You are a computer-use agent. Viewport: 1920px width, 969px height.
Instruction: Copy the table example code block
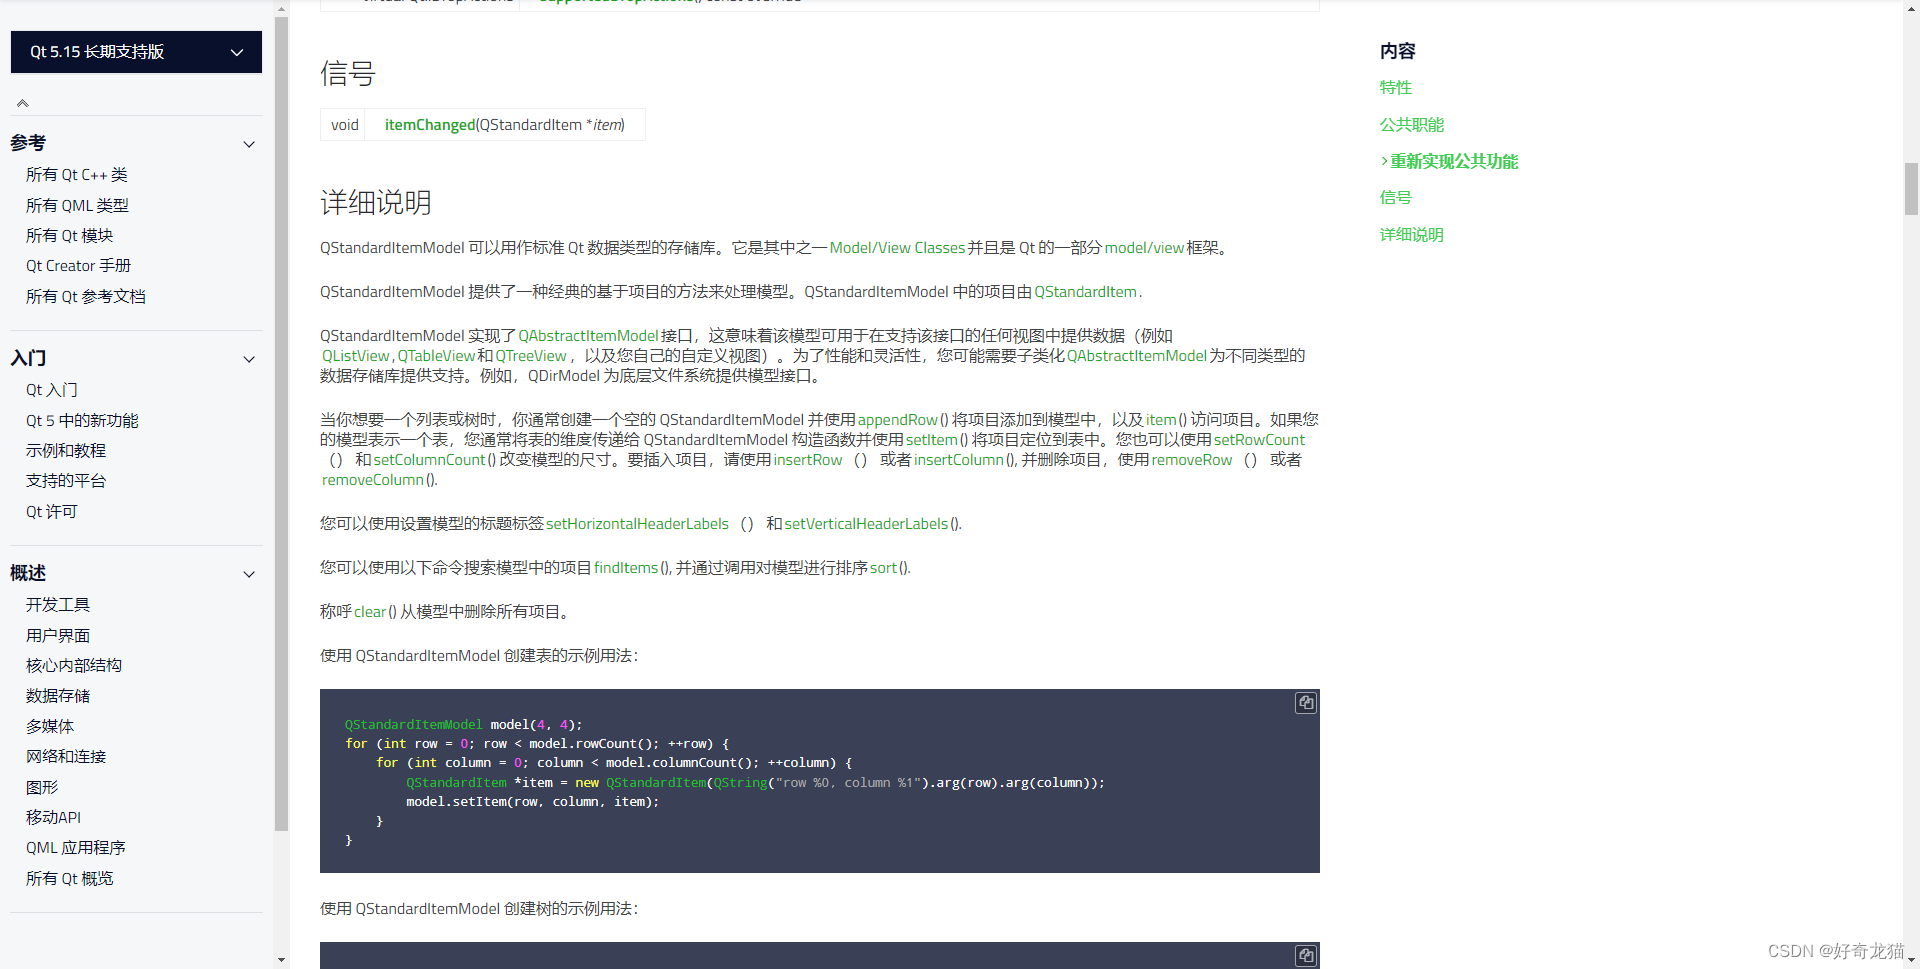[1306, 703]
